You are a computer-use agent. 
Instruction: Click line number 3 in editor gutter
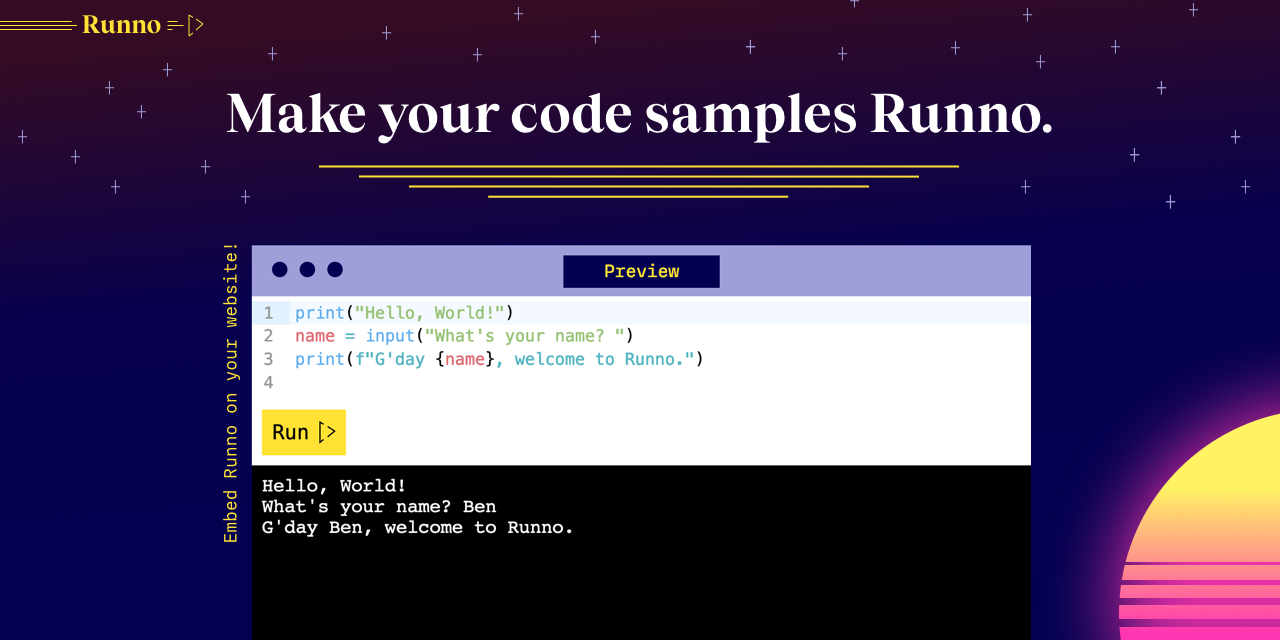[x=268, y=359]
